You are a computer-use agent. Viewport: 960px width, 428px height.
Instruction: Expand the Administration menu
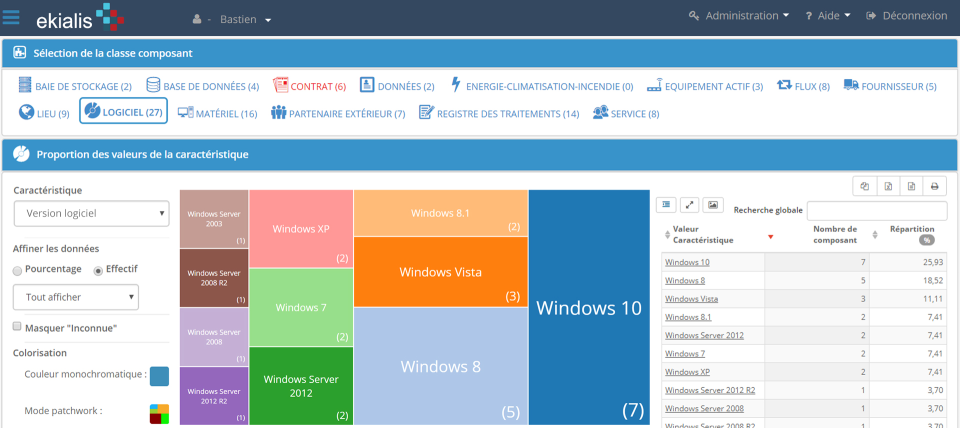(x=739, y=16)
